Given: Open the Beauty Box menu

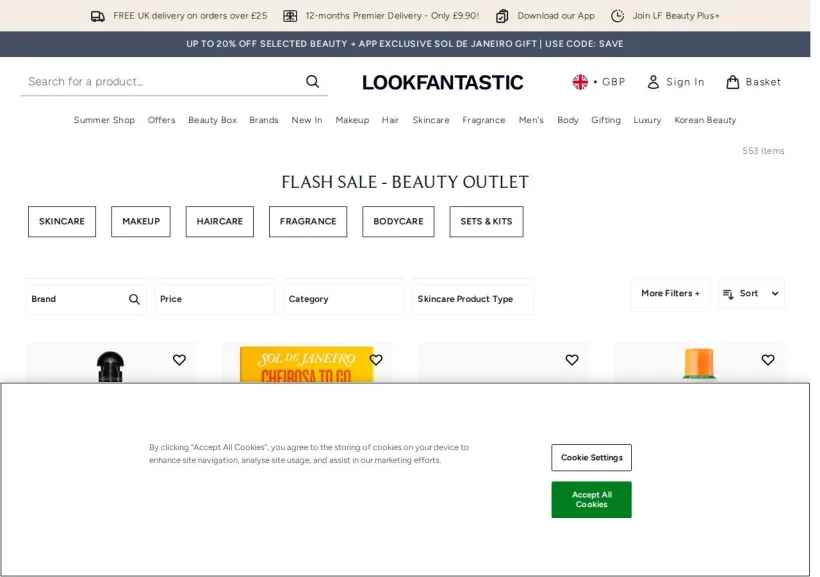Looking at the screenshot, I should (212, 120).
